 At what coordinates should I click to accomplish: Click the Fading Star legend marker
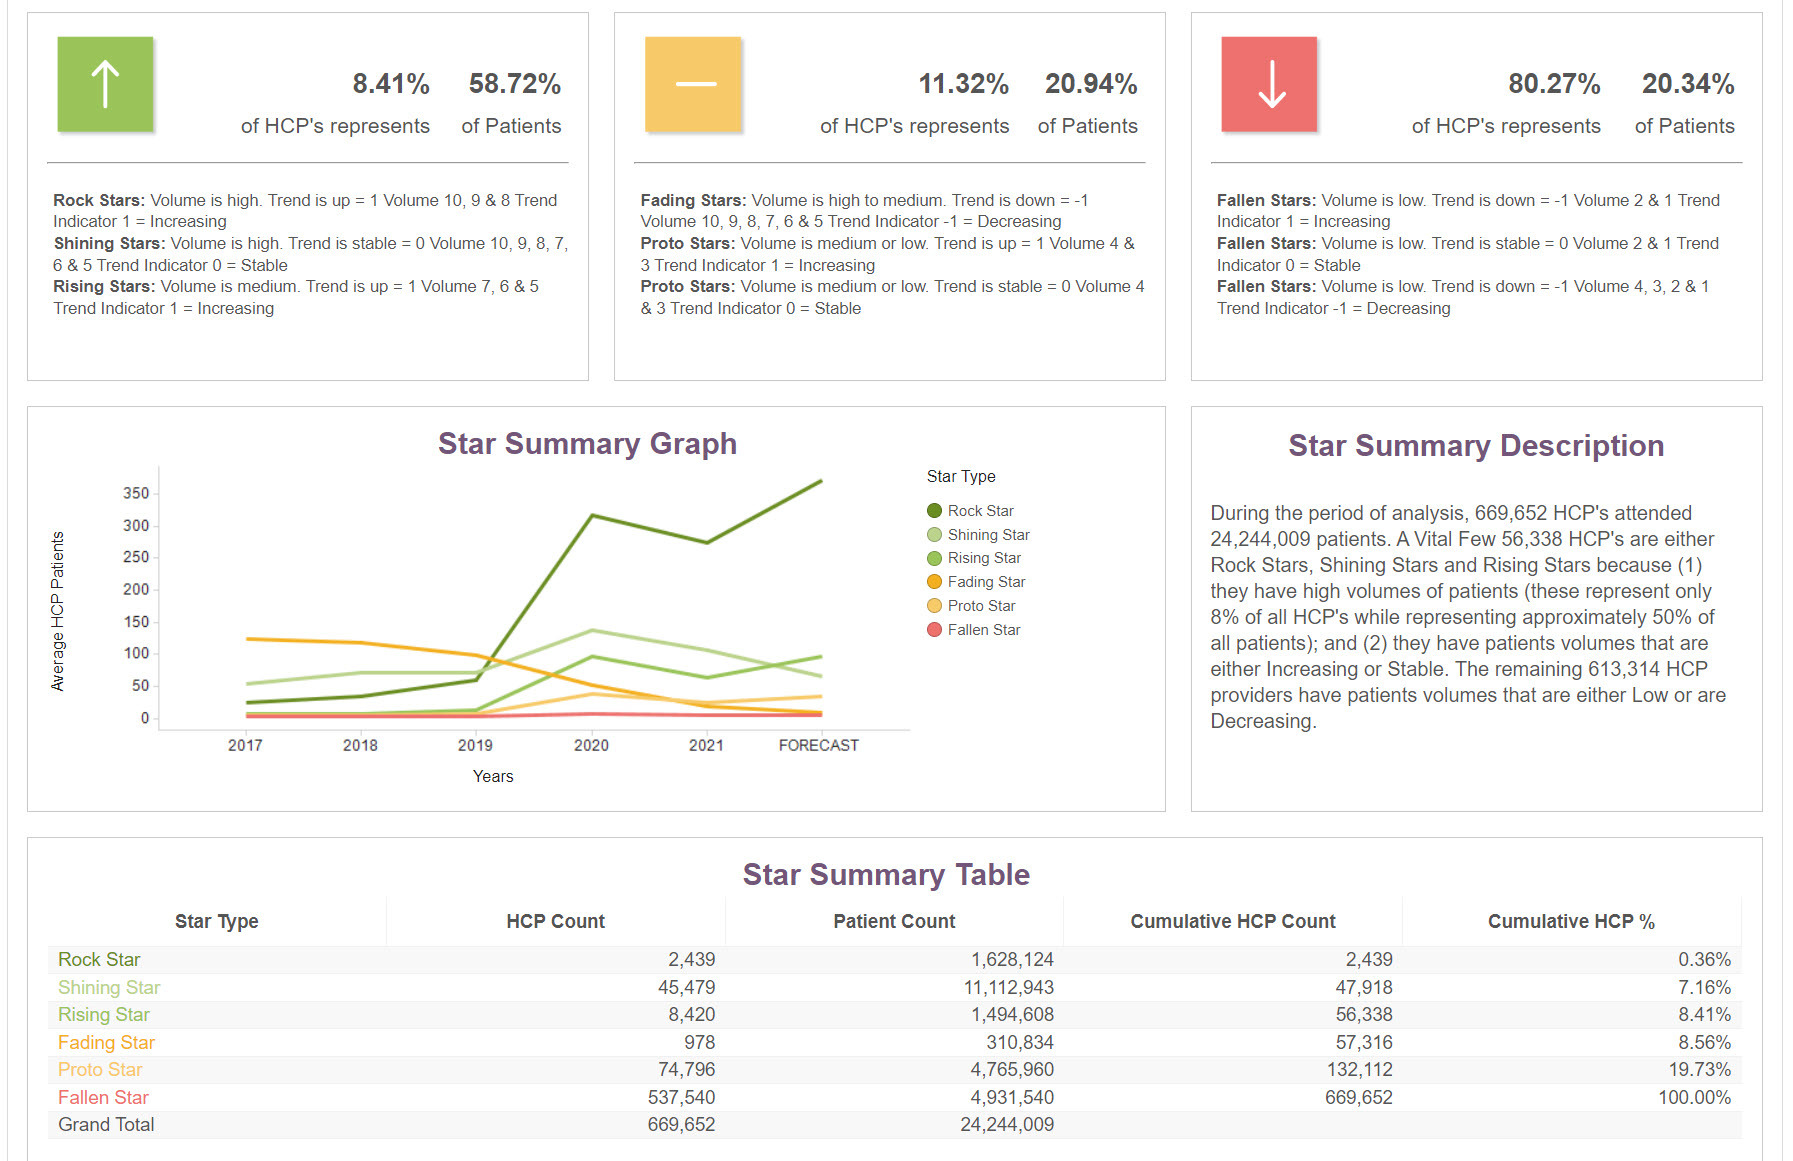tap(934, 582)
